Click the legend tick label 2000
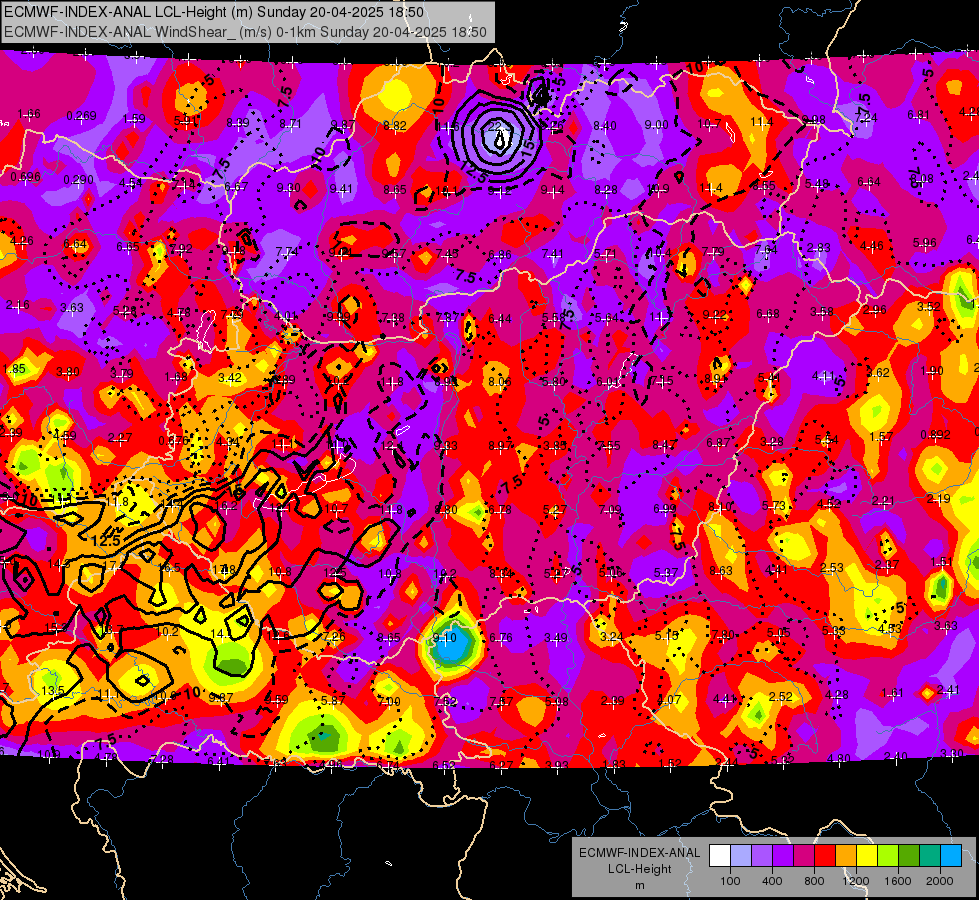The image size is (979, 900). (940, 881)
